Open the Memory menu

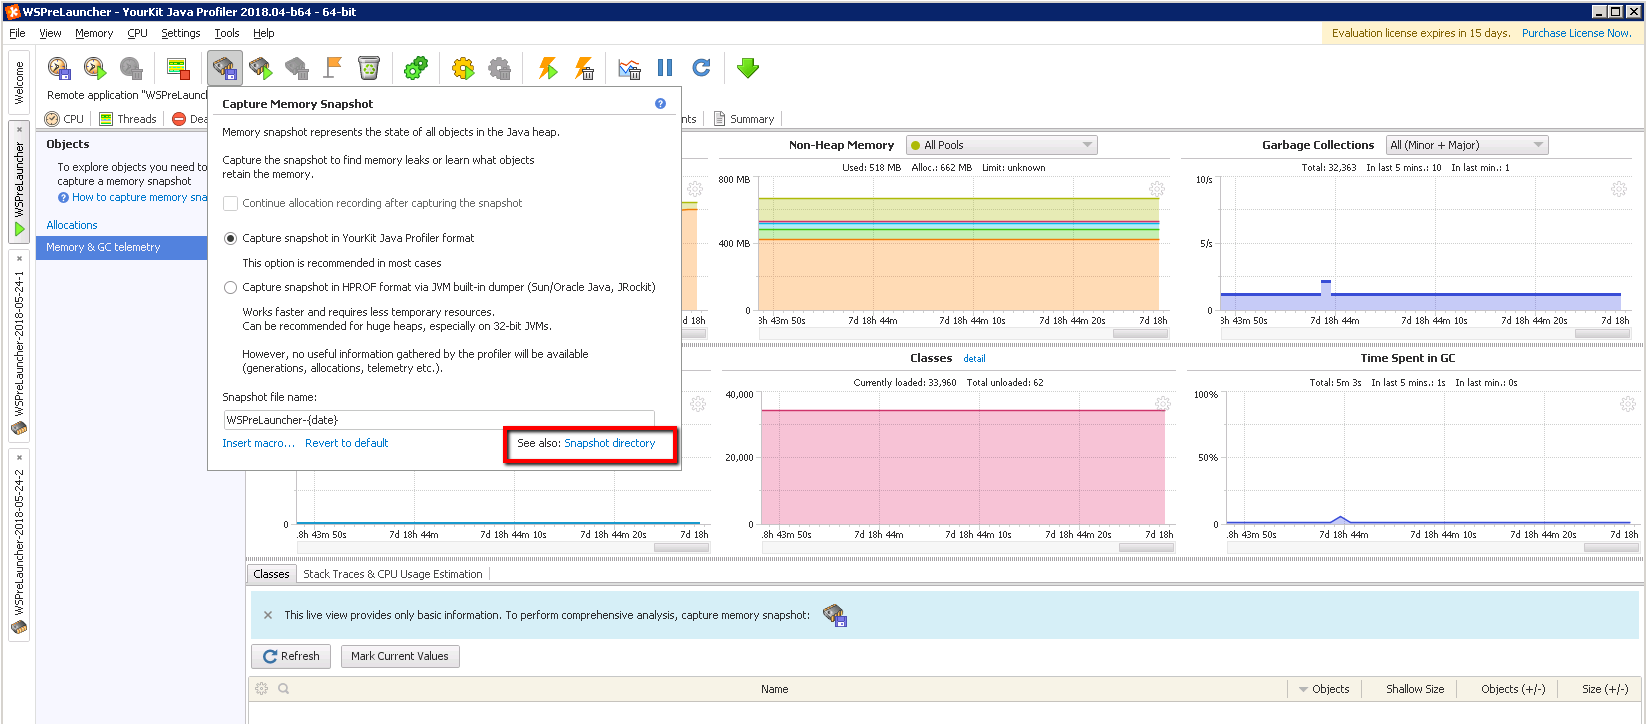tap(94, 33)
